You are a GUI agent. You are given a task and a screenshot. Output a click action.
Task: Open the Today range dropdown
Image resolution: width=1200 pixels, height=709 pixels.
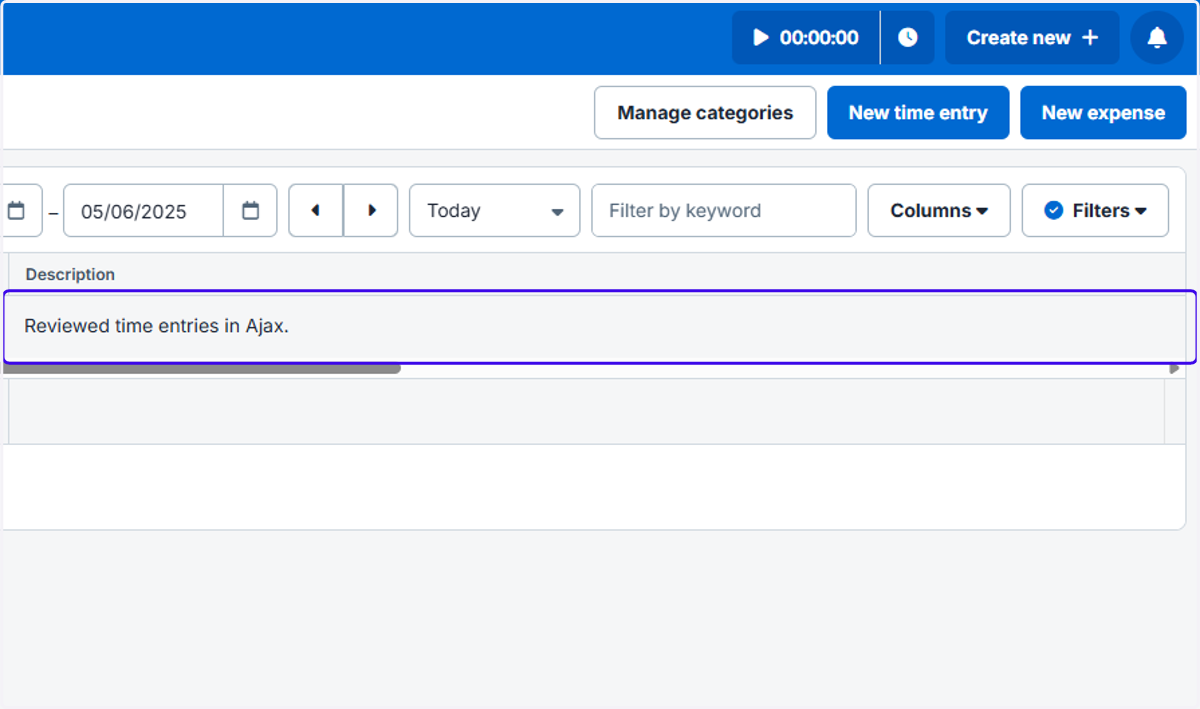[495, 211]
